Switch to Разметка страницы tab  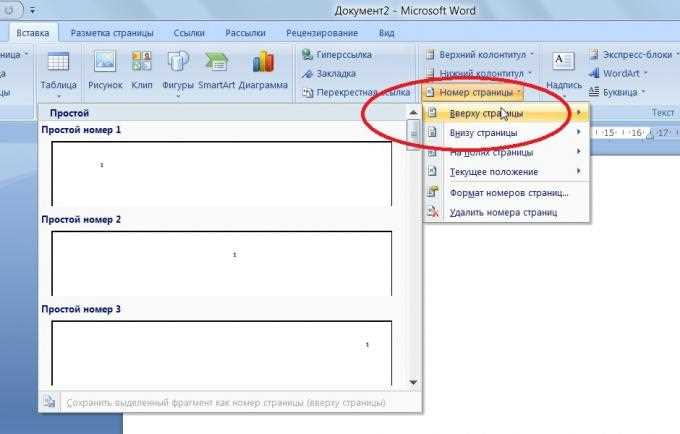pos(112,33)
